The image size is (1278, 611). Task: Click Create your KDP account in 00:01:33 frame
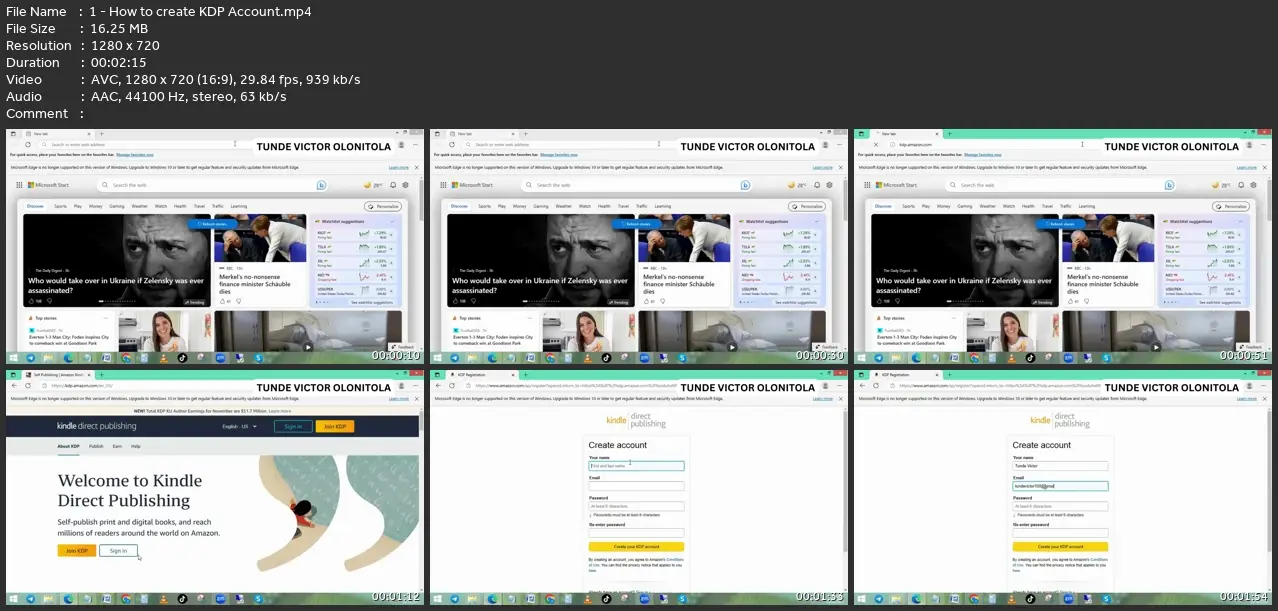(x=636, y=547)
